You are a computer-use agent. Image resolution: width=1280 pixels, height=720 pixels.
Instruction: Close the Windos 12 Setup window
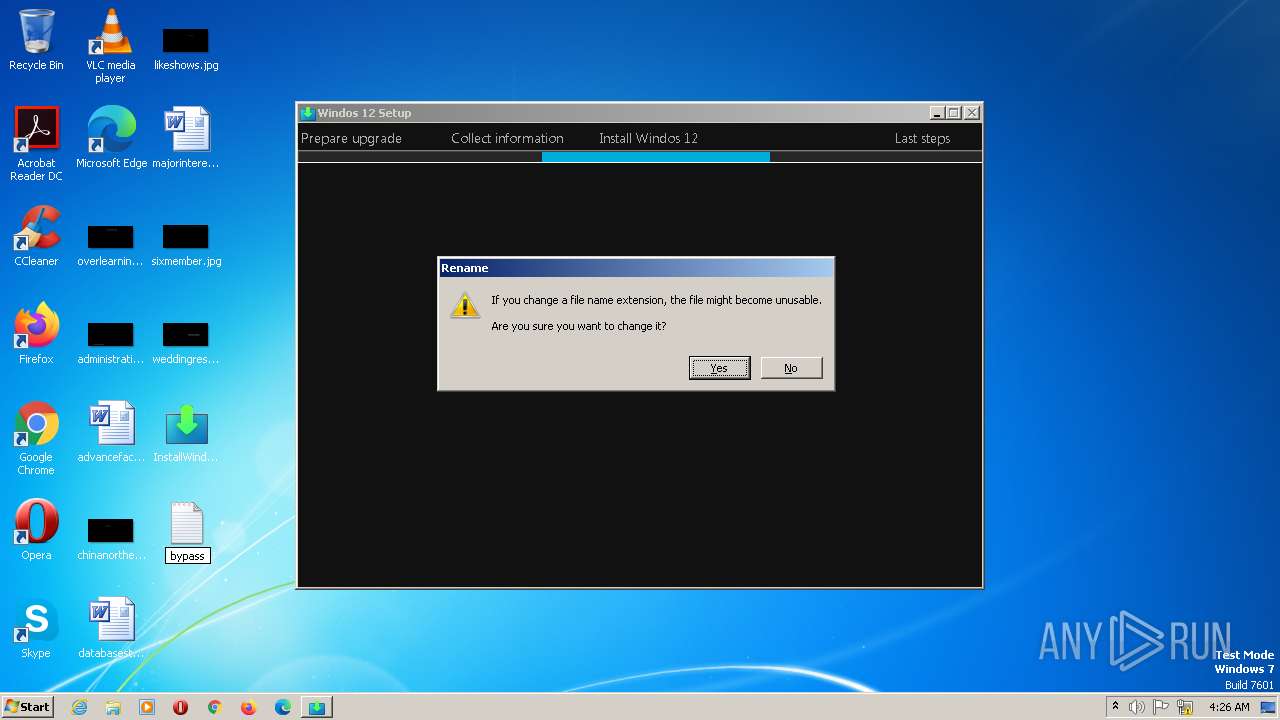(x=971, y=113)
